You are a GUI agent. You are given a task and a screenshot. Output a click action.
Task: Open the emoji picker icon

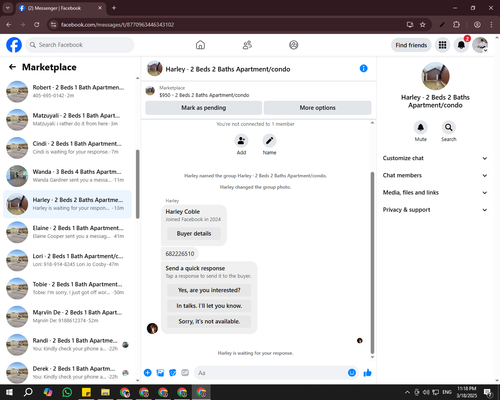pos(352,373)
